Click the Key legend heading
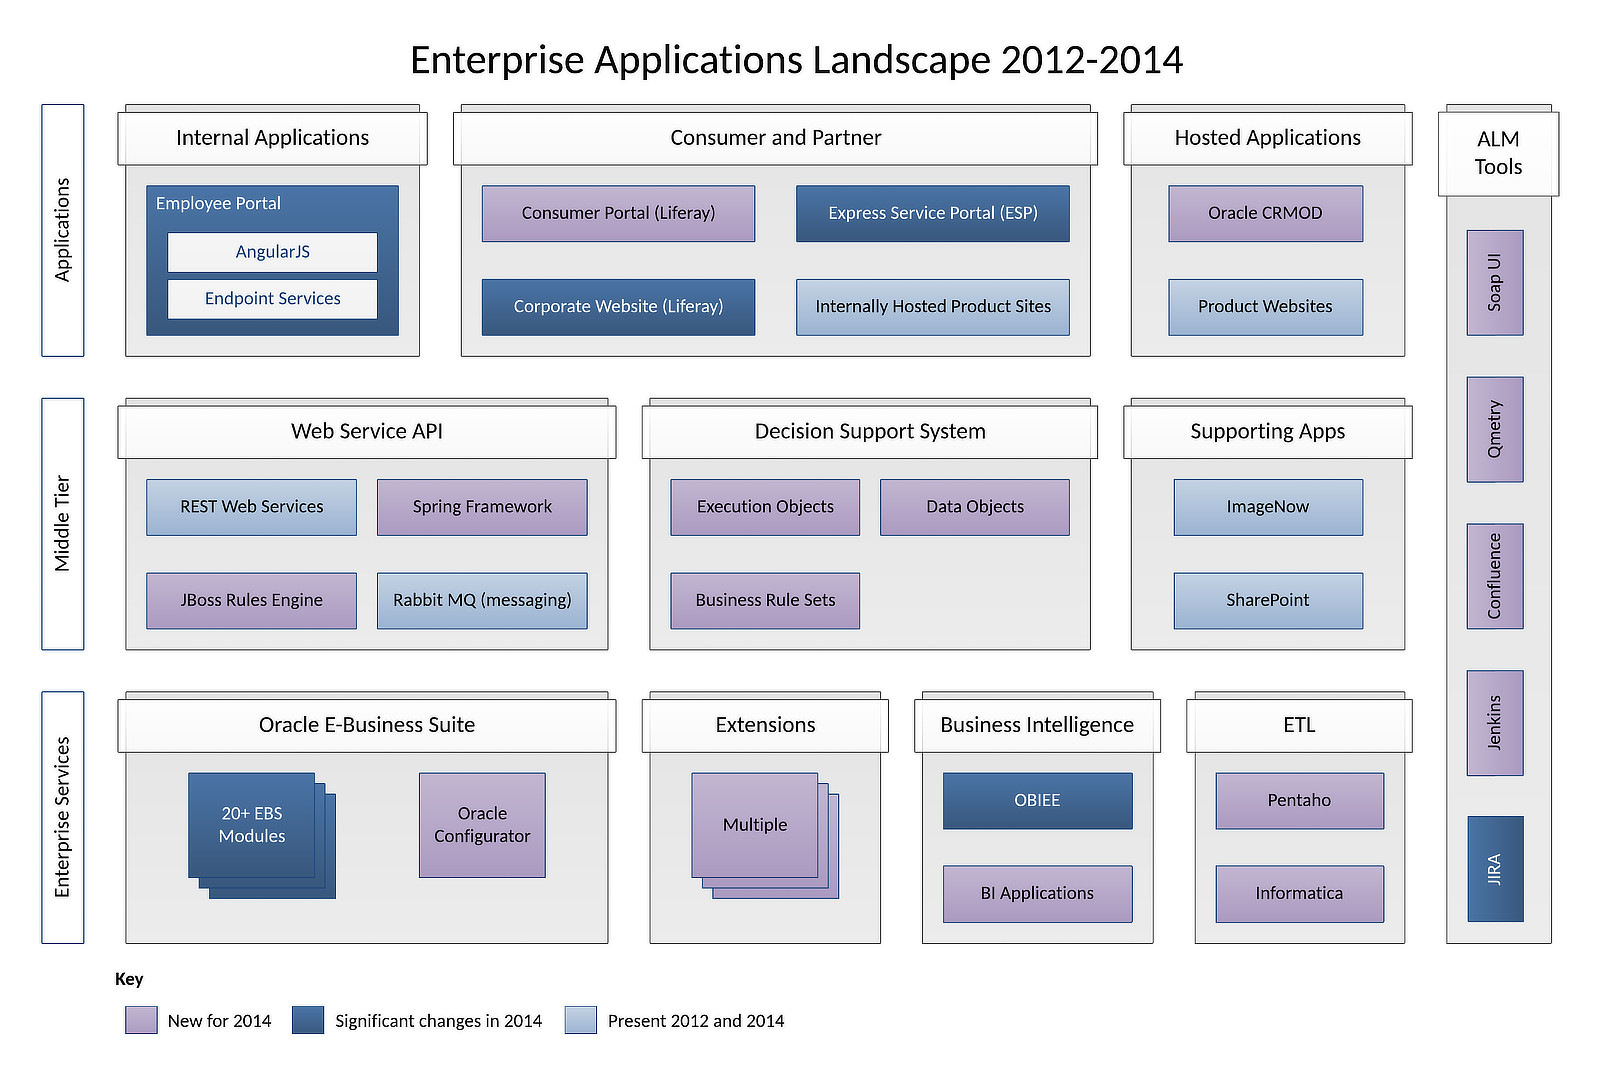This screenshot has width=1602, height=1080. 129,979
